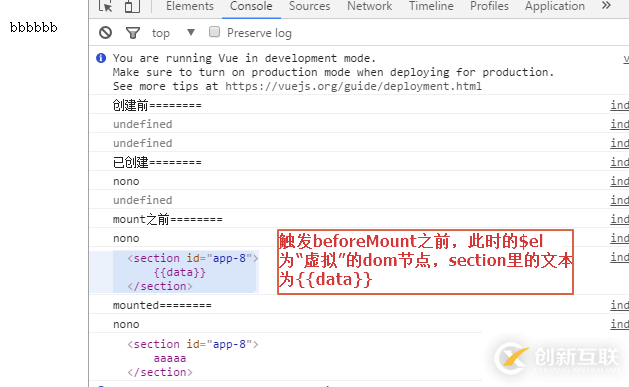The height and width of the screenshot is (387, 629).
Task: Open the Network tab
Action: (369, 6)
